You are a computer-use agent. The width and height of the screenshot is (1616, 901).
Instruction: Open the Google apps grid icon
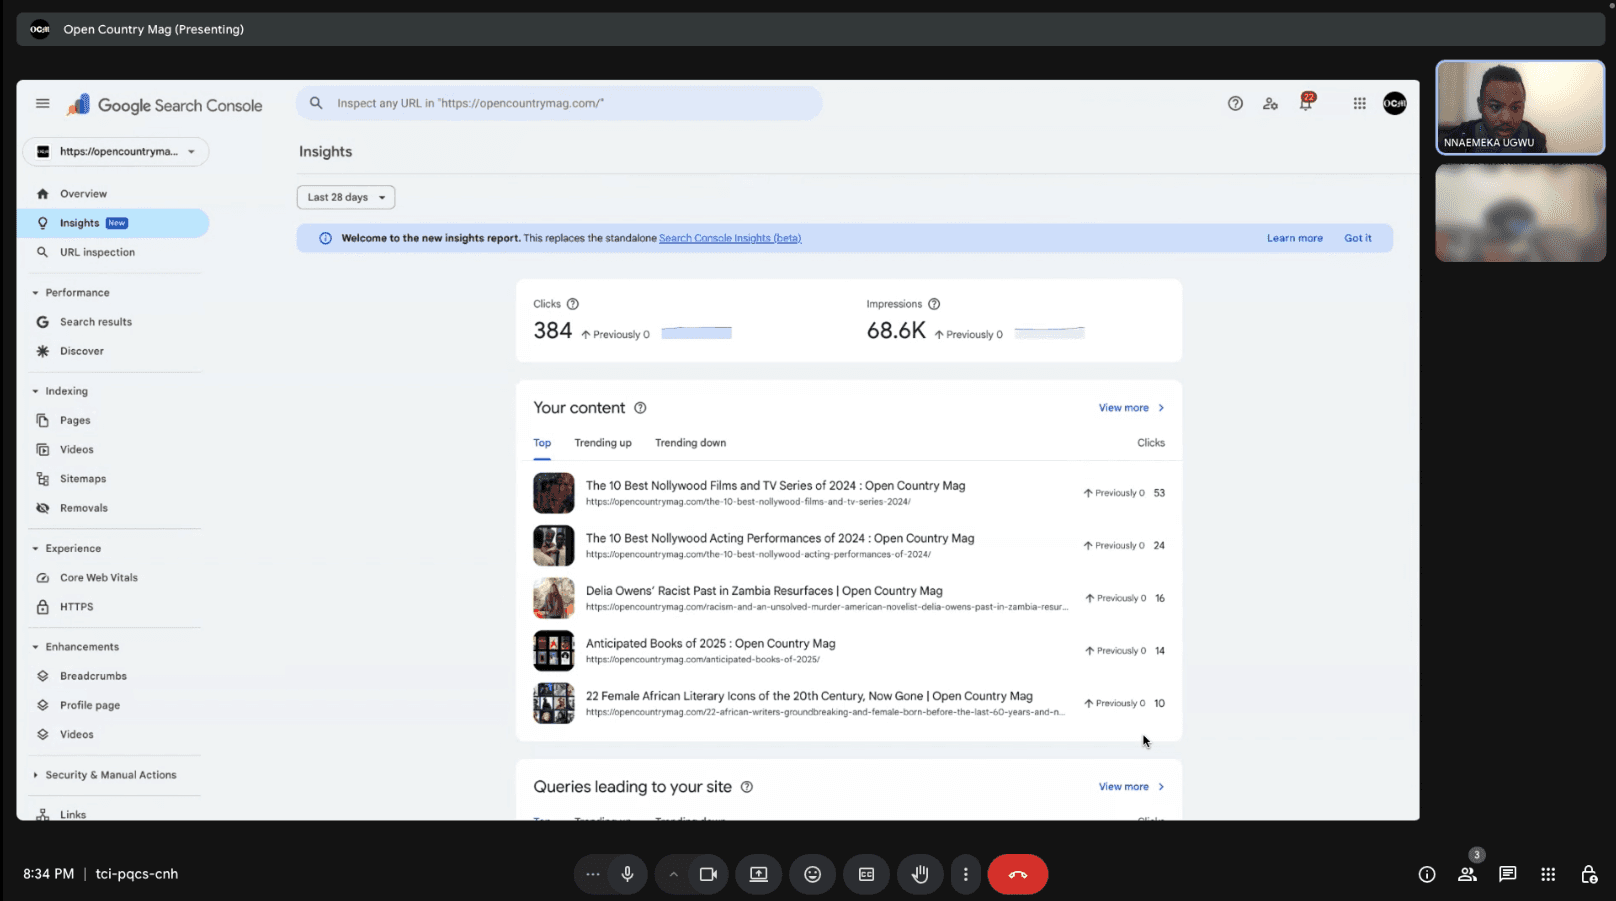pos(1359,103)
